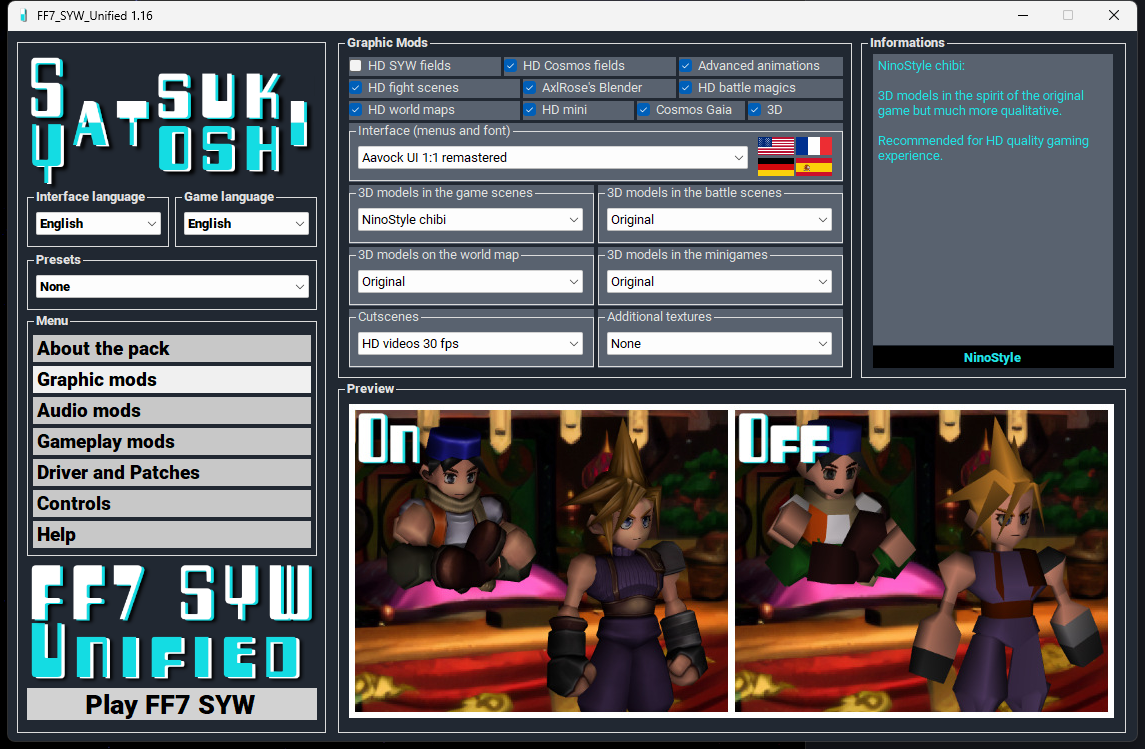
Task: Click the Off preview image
Action: 922,561
